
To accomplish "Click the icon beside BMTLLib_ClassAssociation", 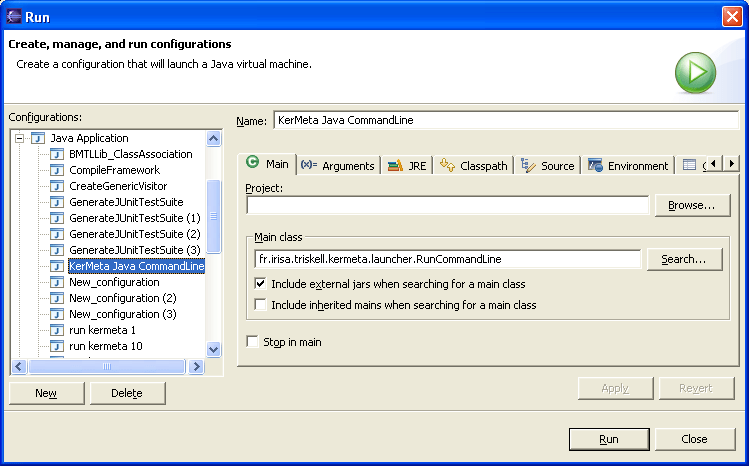I will [x=57, y=154].
